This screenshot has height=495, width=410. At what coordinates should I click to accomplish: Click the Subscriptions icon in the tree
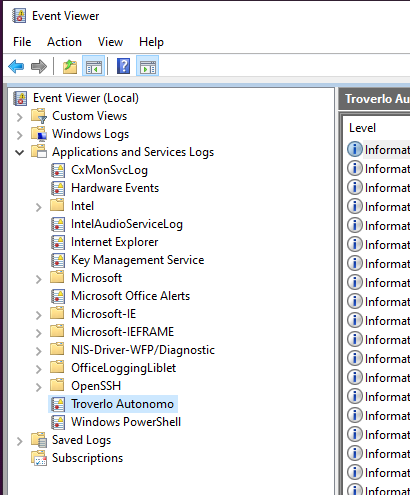tap(39, 458)
